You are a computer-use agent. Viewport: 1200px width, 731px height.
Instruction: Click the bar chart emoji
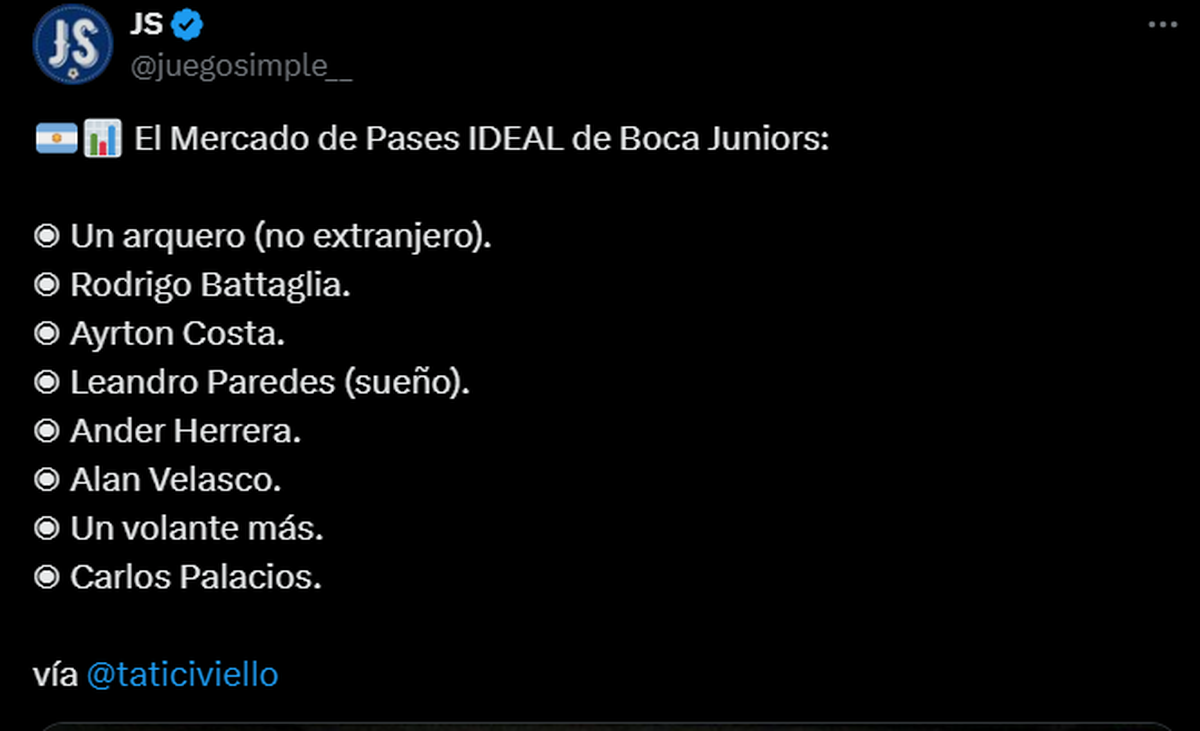pyautogui.click(x=102, y=140)
